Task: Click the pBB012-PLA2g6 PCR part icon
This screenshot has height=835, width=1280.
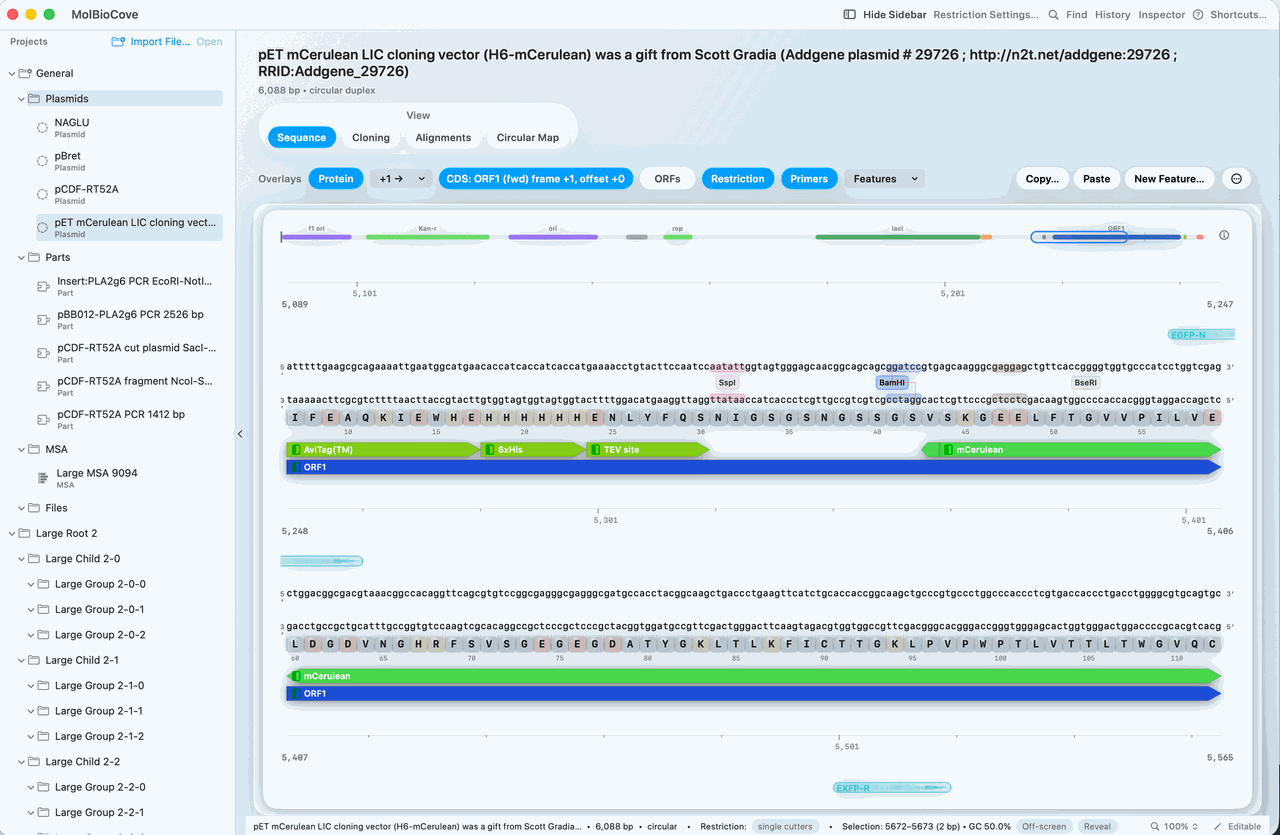Action: (x=43, y=319)
